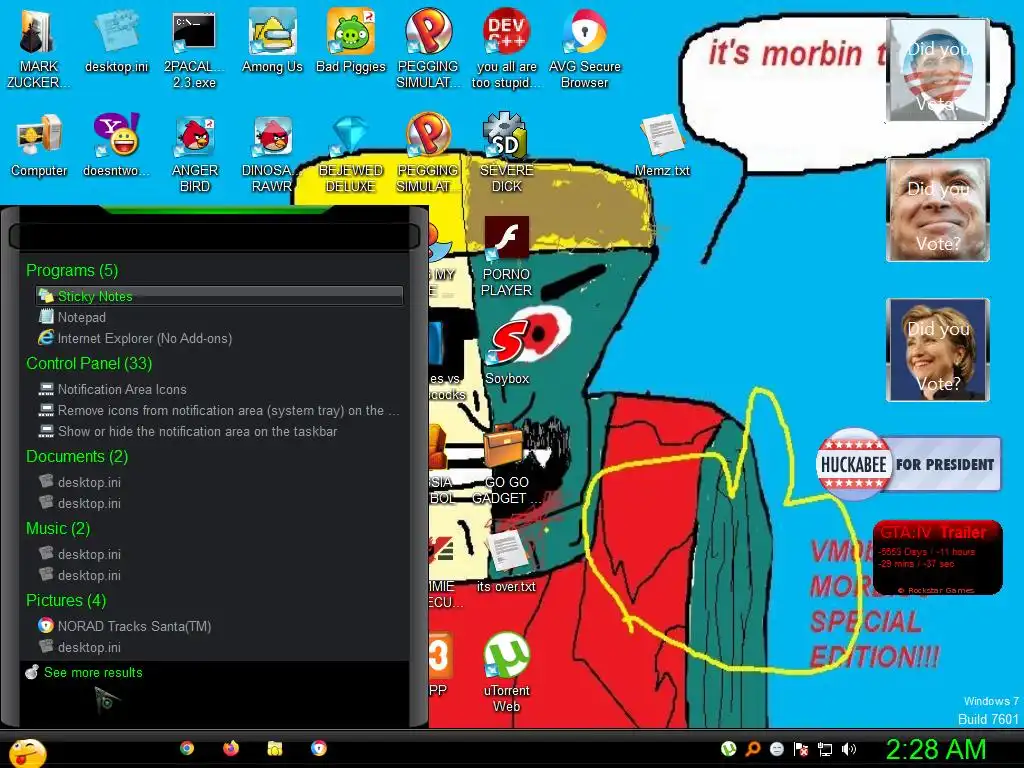Launch the Bad Piggies desktop icon
This screenshot has height=768, width=1024.
click(351, 40)
